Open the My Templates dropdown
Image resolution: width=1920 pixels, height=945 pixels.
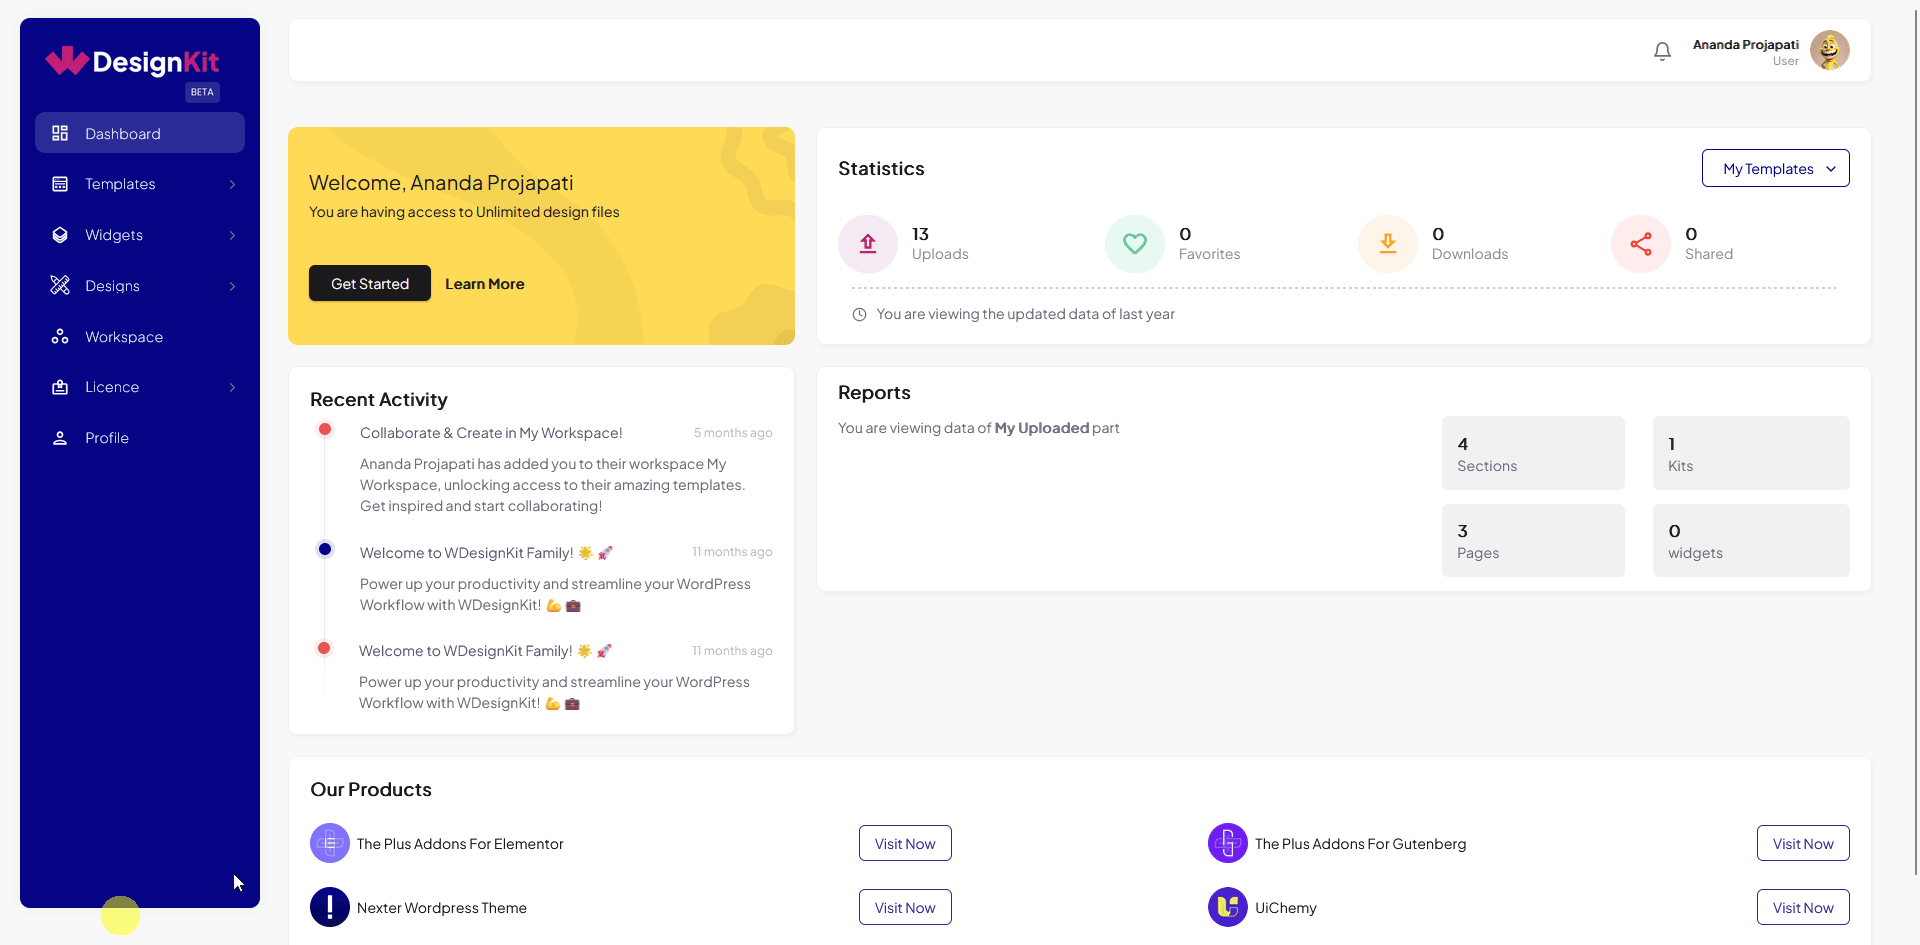[1775, 168]
